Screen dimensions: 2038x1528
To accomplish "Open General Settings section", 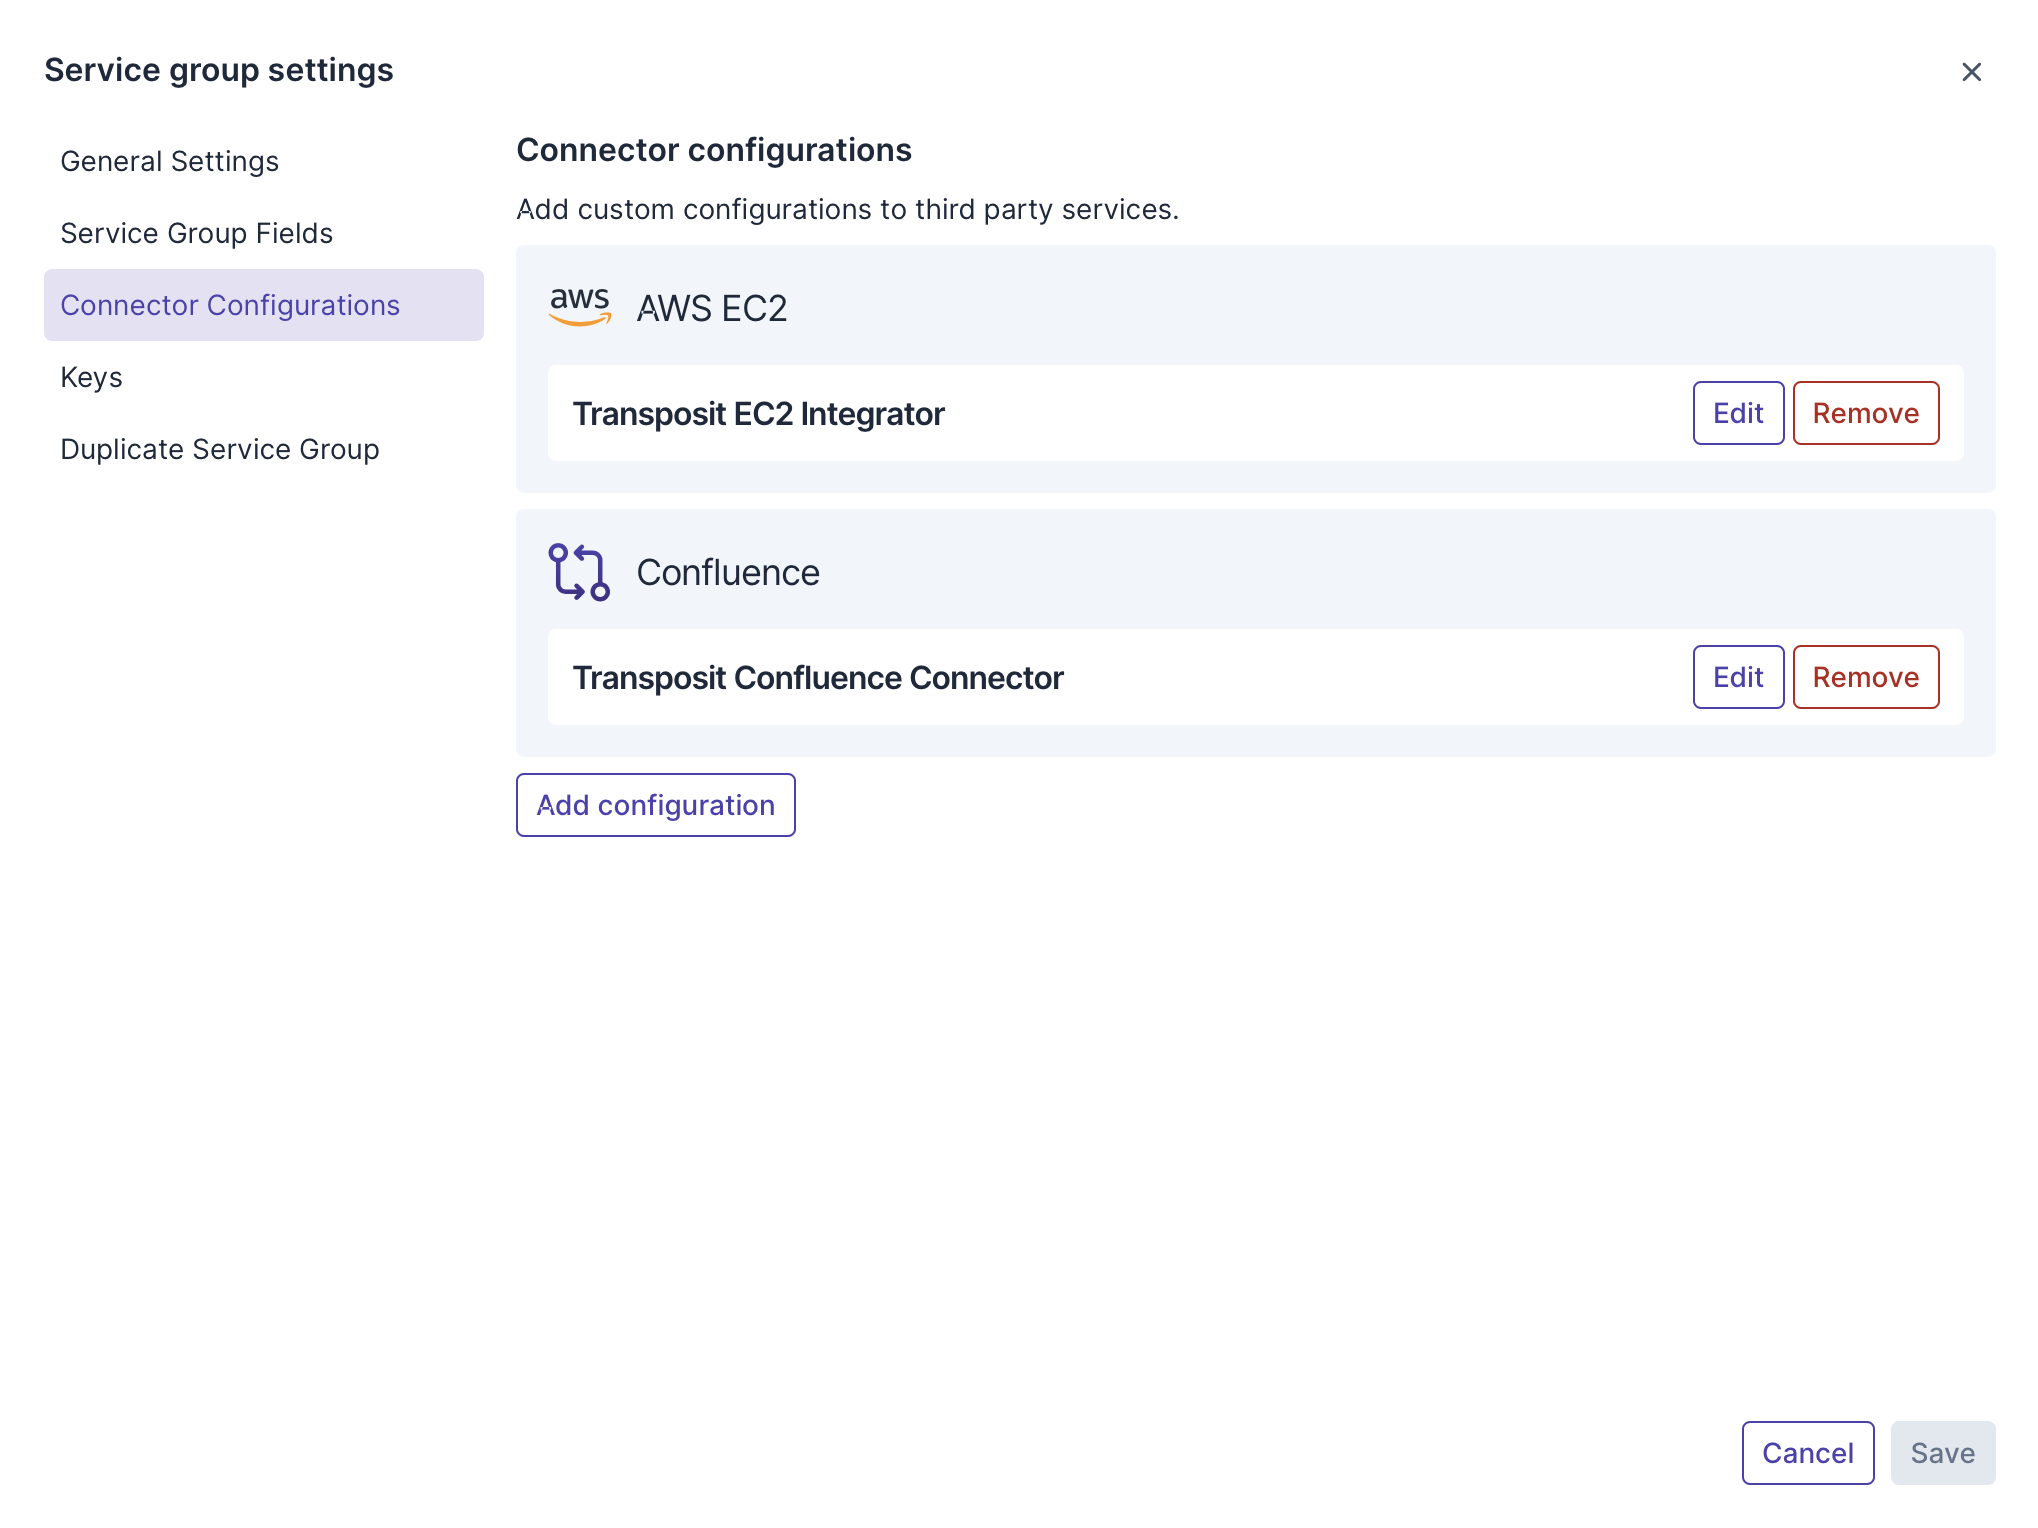I will (169, 161).
